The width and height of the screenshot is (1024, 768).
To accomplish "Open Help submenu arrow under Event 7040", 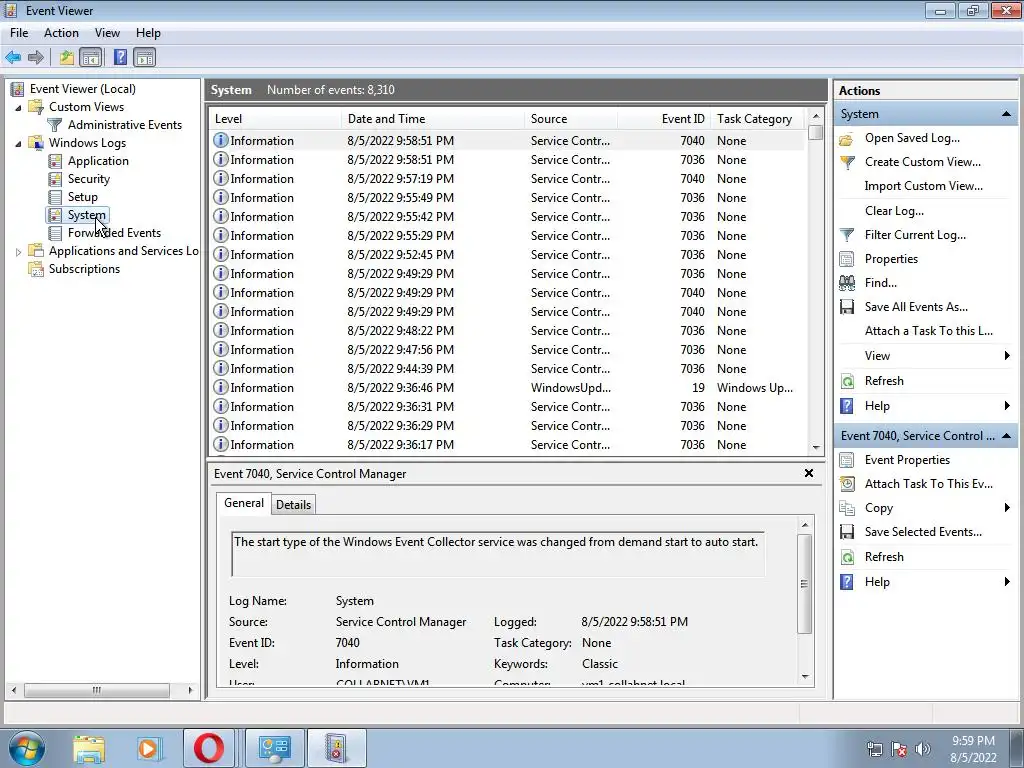I will click(x=1007, y=582).
